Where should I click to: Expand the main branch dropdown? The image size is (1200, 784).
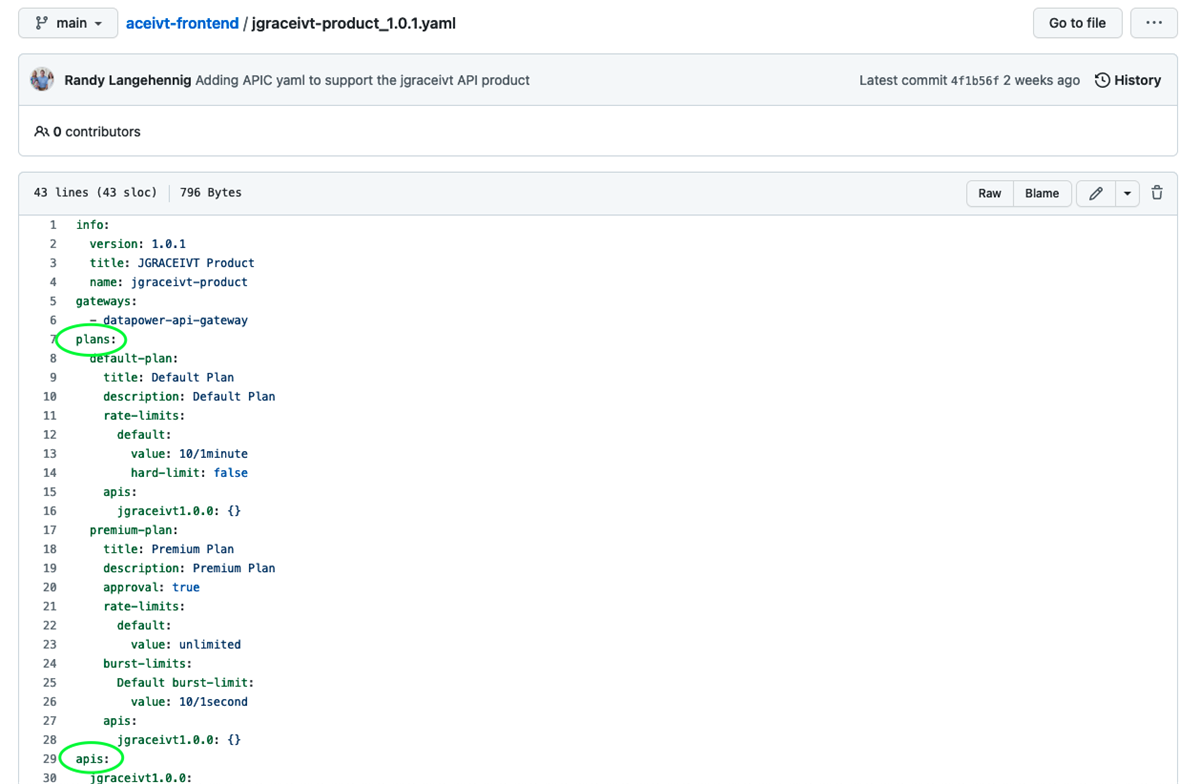(x=67, y=22)
